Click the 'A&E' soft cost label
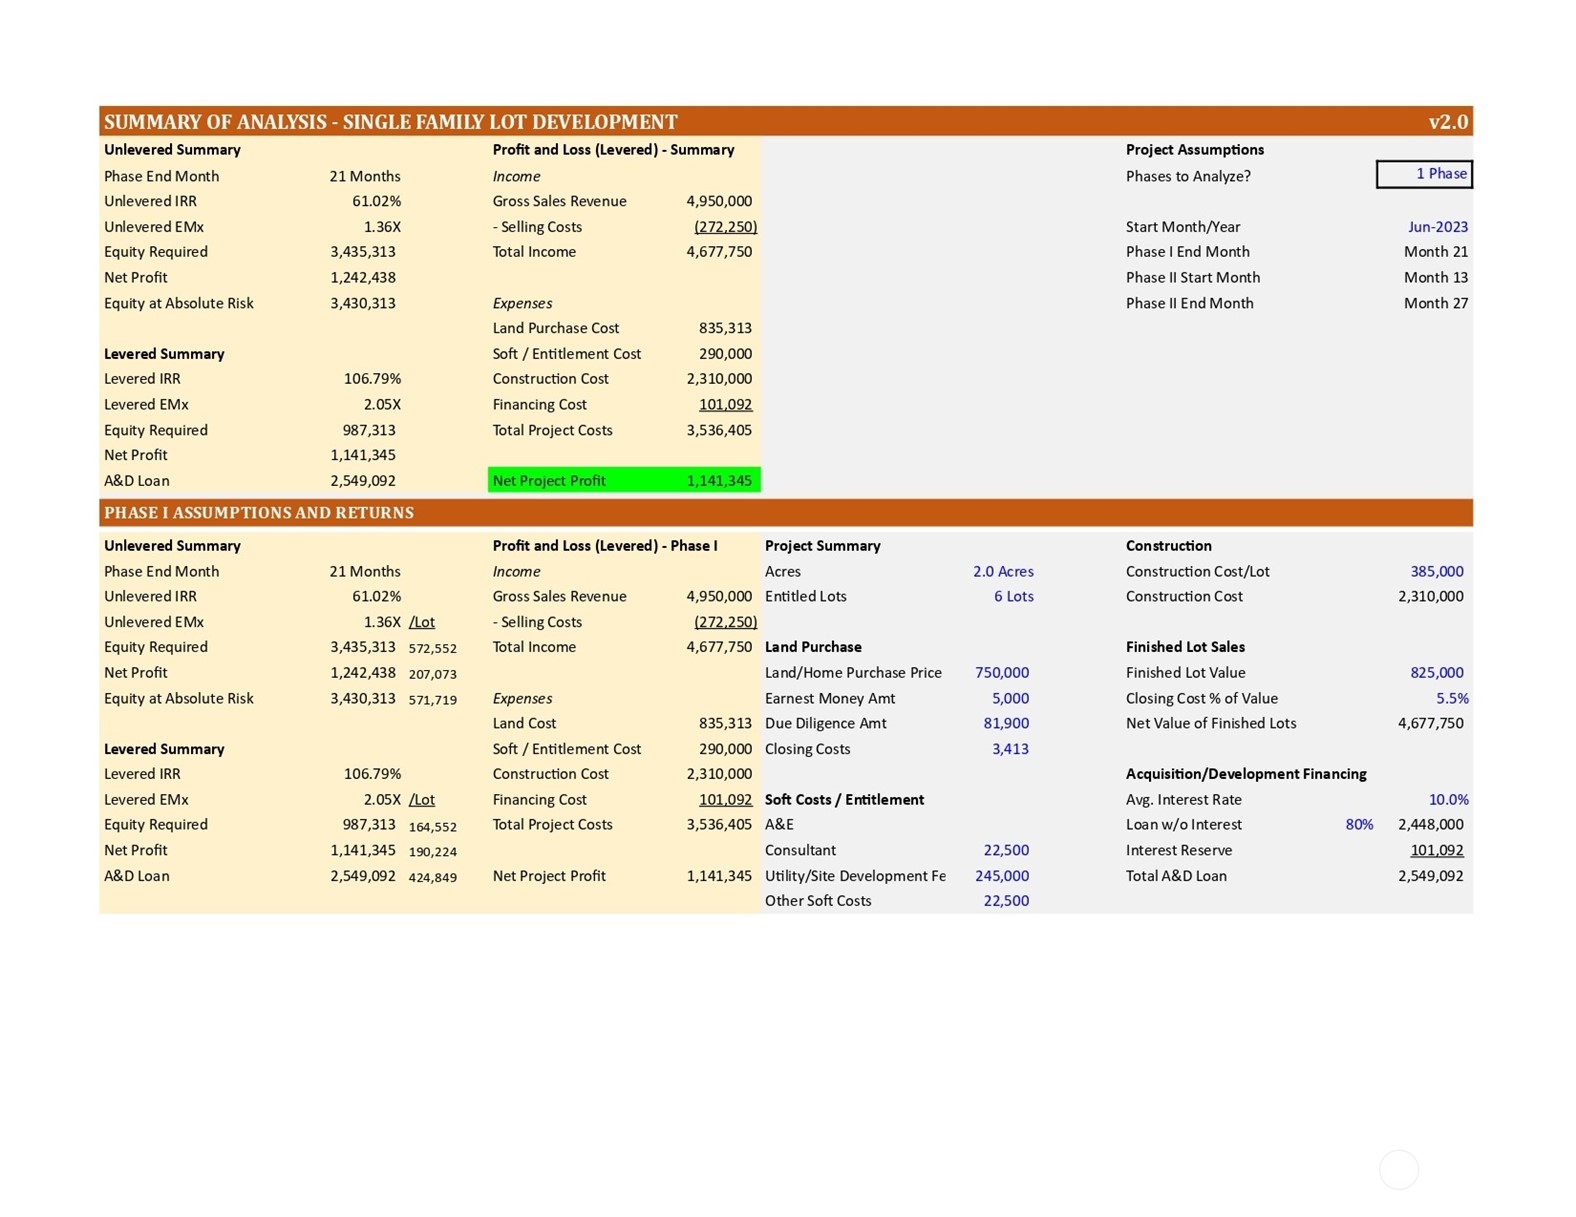Image resolution: width=1576 pixels, height=1217 pixels. [x=779, y=825]
